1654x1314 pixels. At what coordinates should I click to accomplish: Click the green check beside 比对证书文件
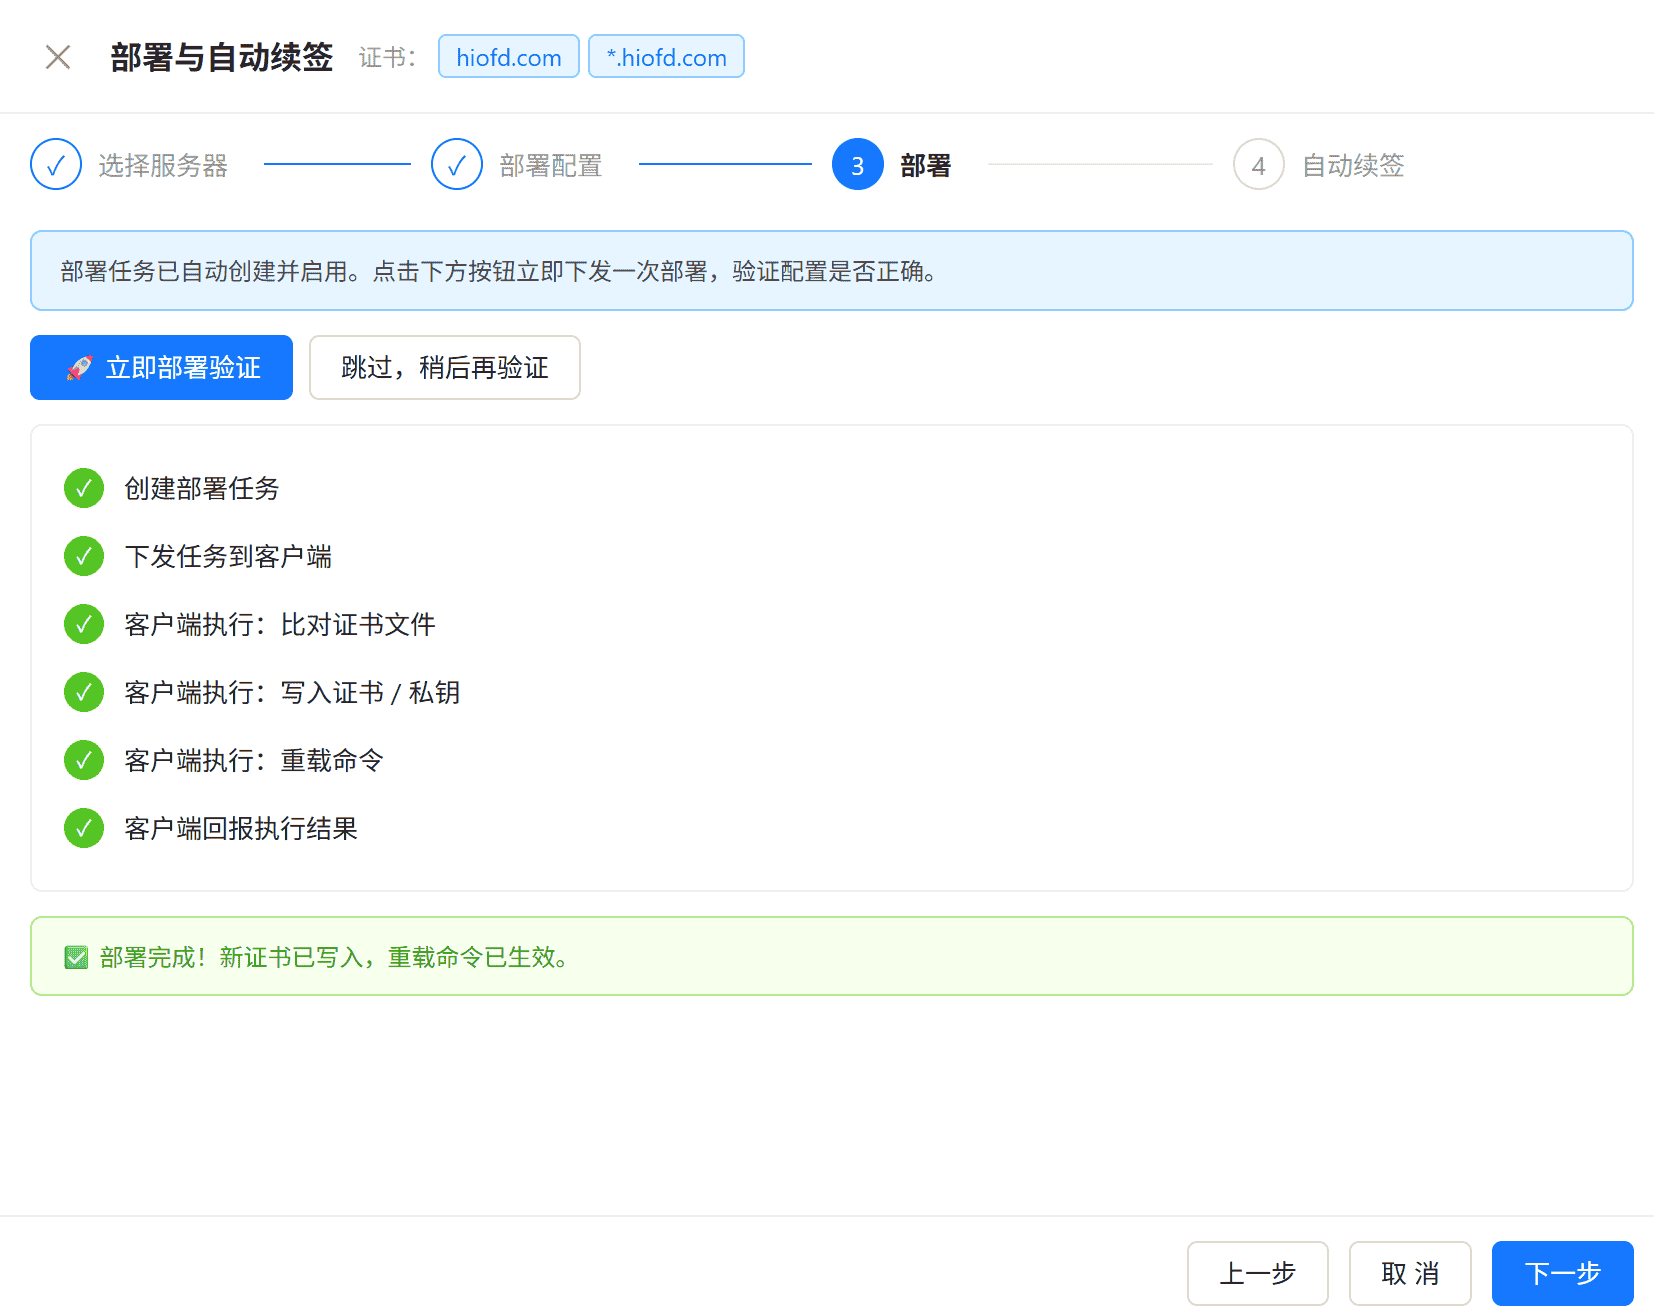84,625
